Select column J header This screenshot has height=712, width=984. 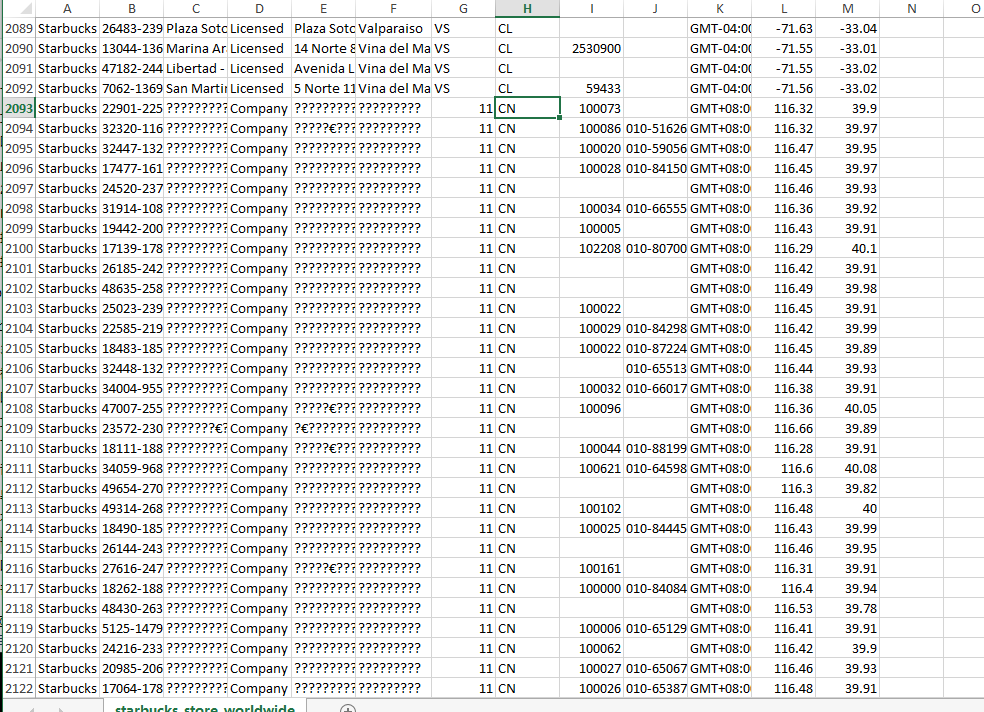(x=655, y=8)
